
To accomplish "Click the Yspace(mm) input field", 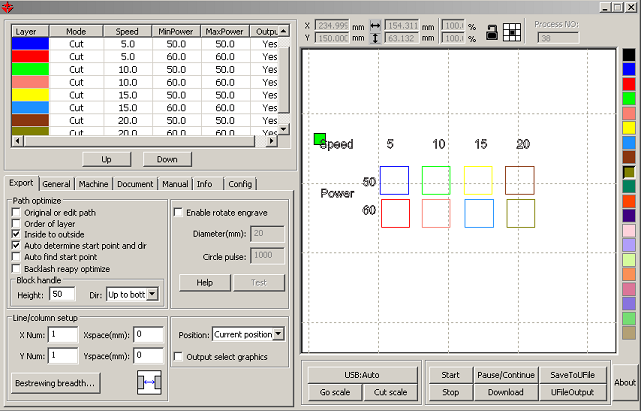I will 148,355.
